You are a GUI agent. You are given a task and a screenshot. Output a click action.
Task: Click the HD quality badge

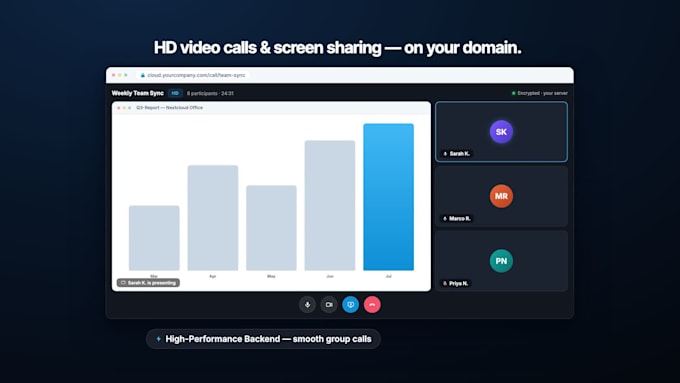click(x=175, y=93)
